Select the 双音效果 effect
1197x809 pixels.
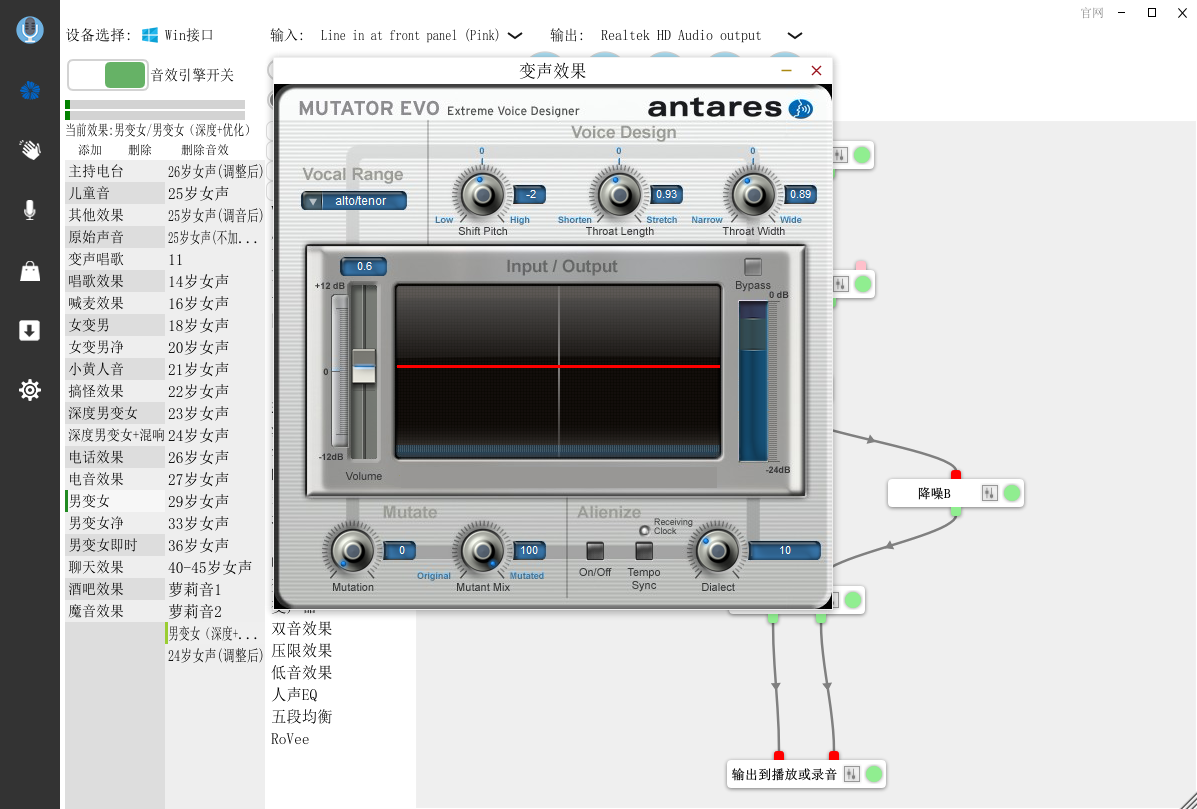pos(302,629)
